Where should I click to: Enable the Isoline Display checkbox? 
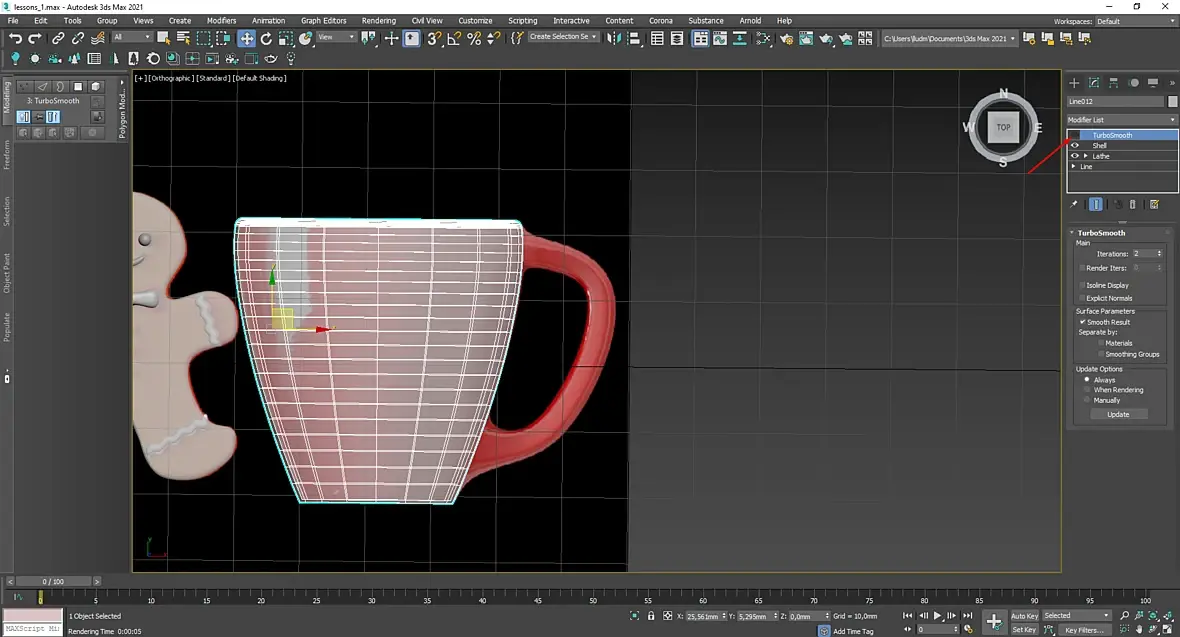1082,285
